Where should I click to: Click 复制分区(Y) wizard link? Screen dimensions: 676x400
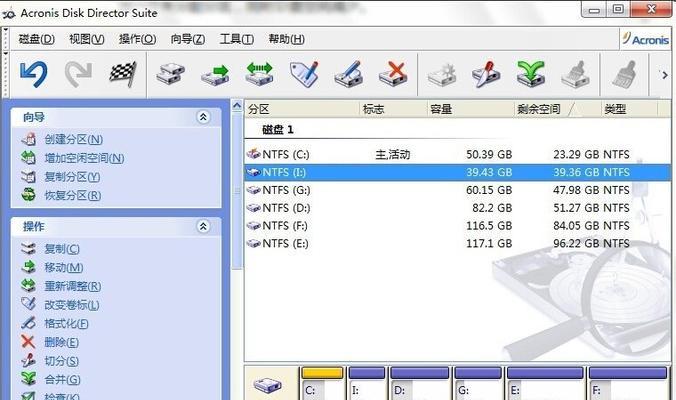click(x=72, y=177)
